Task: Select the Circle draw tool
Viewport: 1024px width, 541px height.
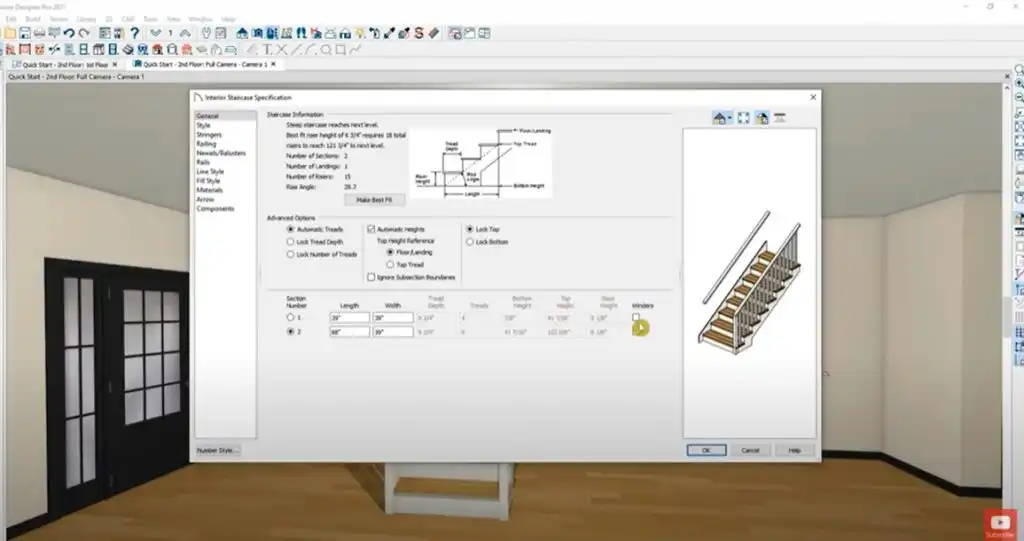Action: [x=325, y=50]
